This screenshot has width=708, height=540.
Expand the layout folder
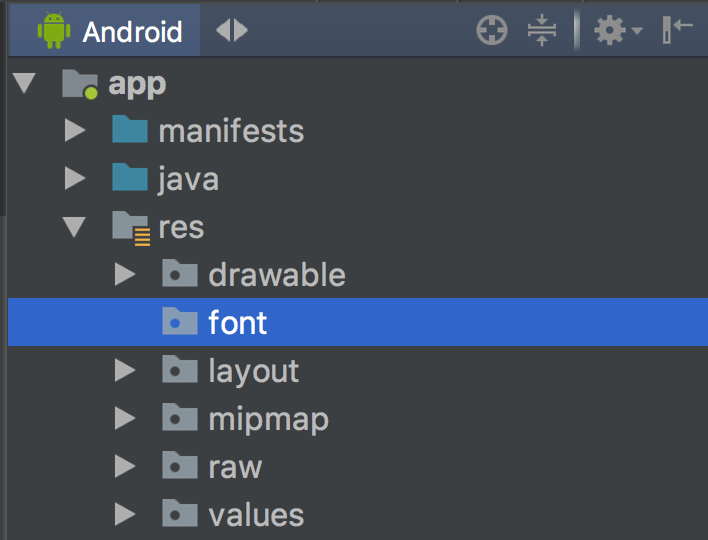click(x=125, y=370)
